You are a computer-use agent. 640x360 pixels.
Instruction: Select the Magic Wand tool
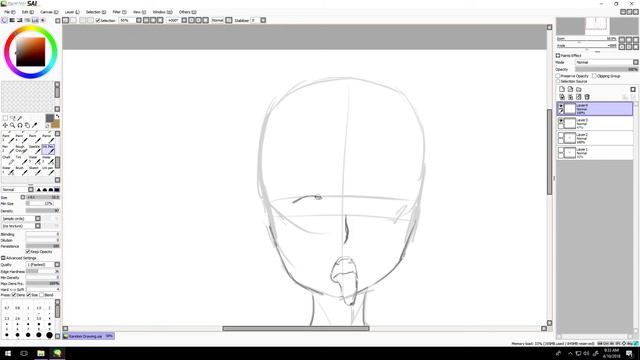20,118
